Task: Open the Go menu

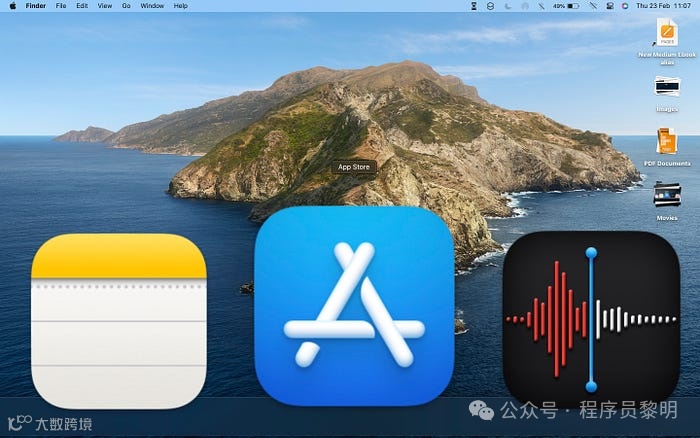Action: pos(126,6)
